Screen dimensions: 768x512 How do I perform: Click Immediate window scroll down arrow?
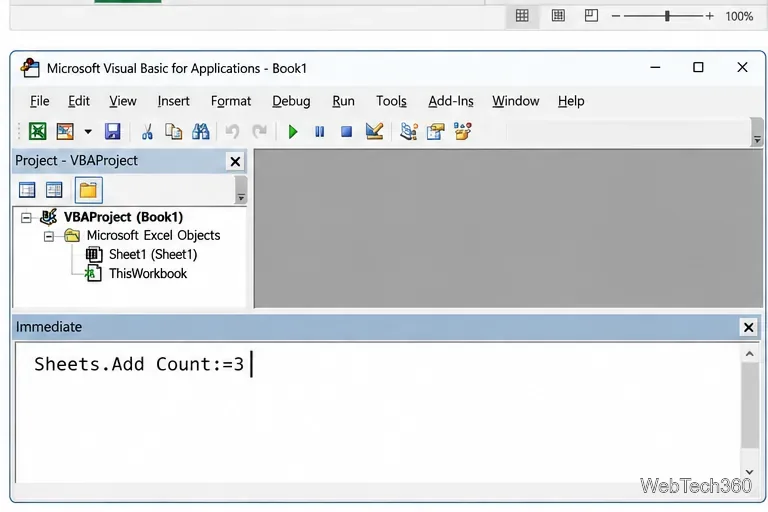[x=749, y=472]
